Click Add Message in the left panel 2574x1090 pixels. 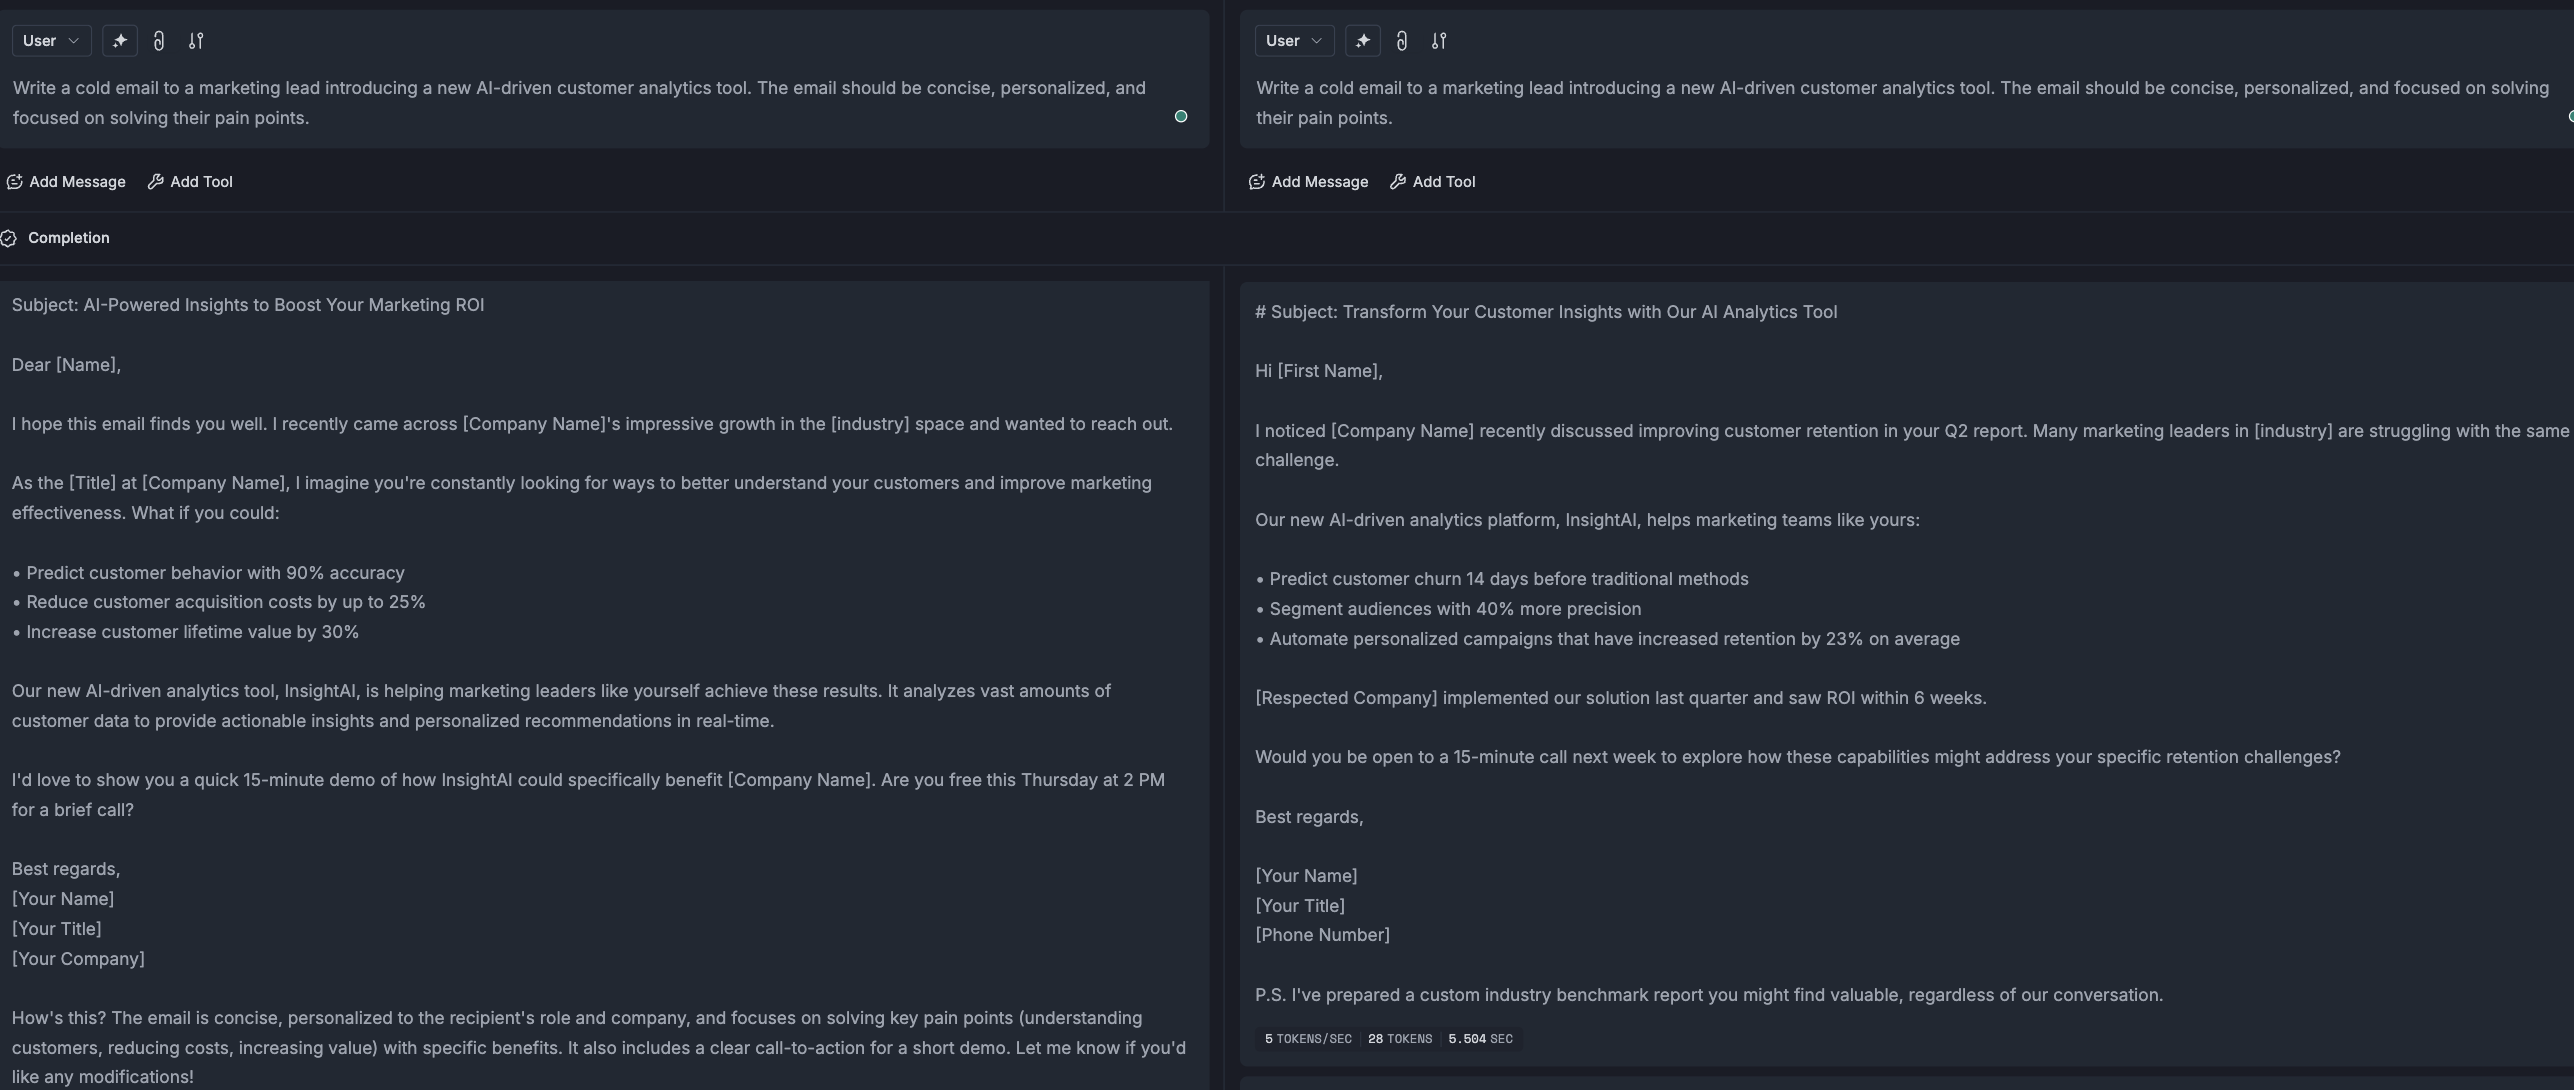coord(77,182)
